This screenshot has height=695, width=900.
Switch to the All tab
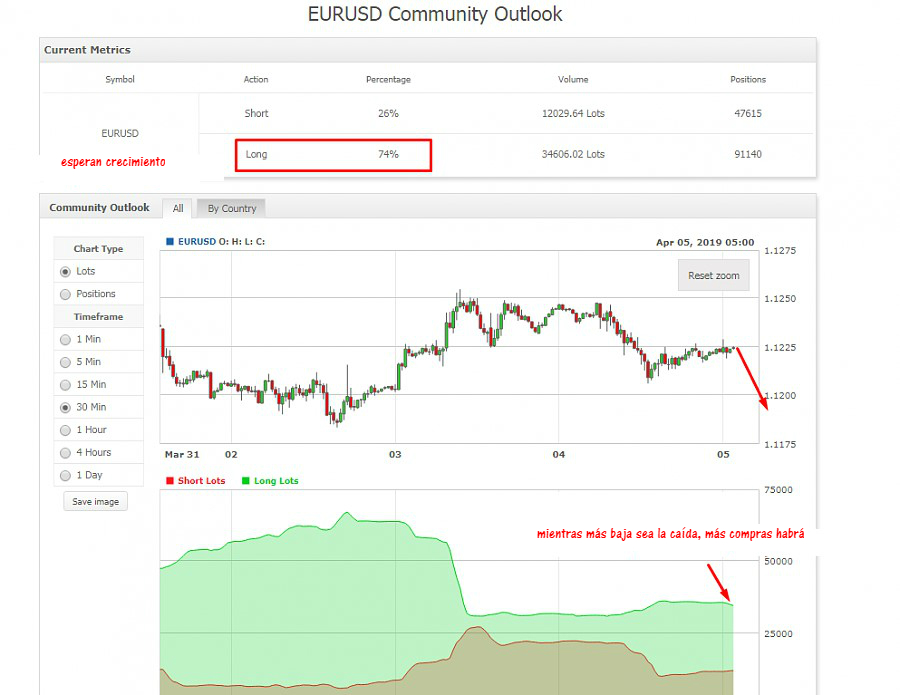pyautogui.click(x=178, y=208)
